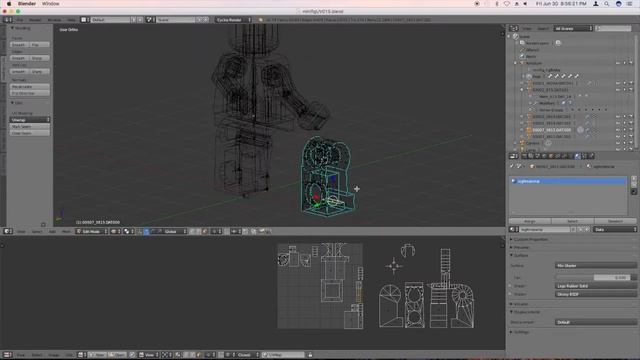Open the 3D View editor type icon
640x360 pixels.
[8, 231]
